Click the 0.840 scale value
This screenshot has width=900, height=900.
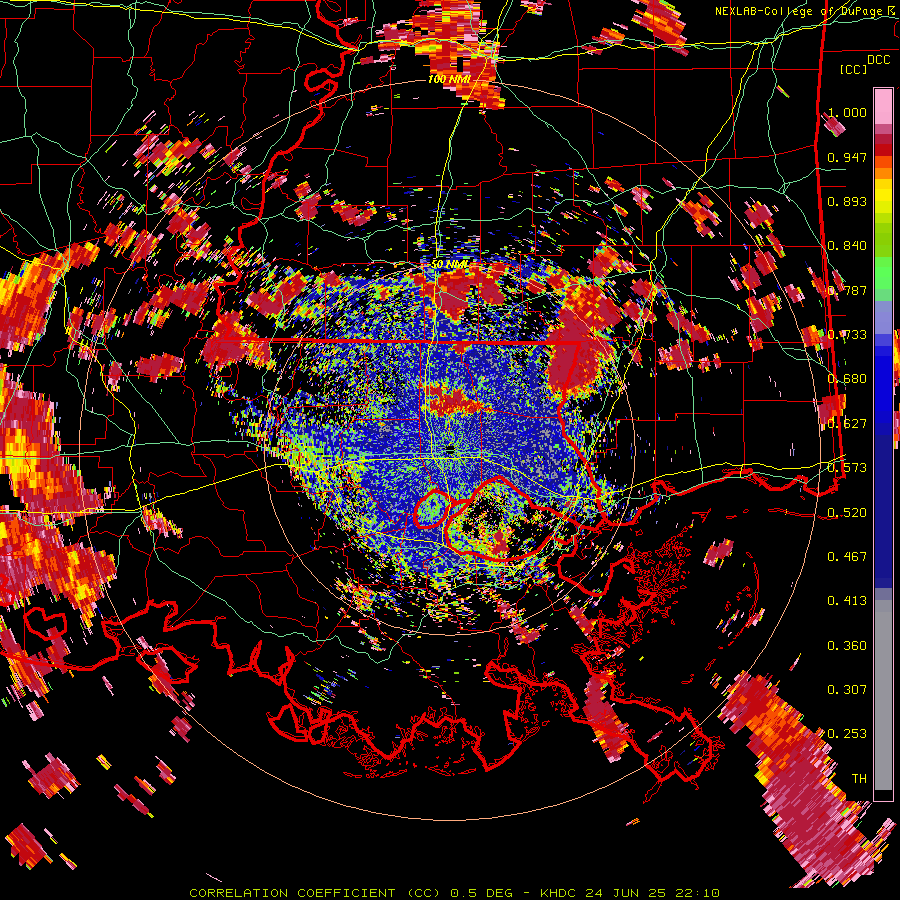847,246
